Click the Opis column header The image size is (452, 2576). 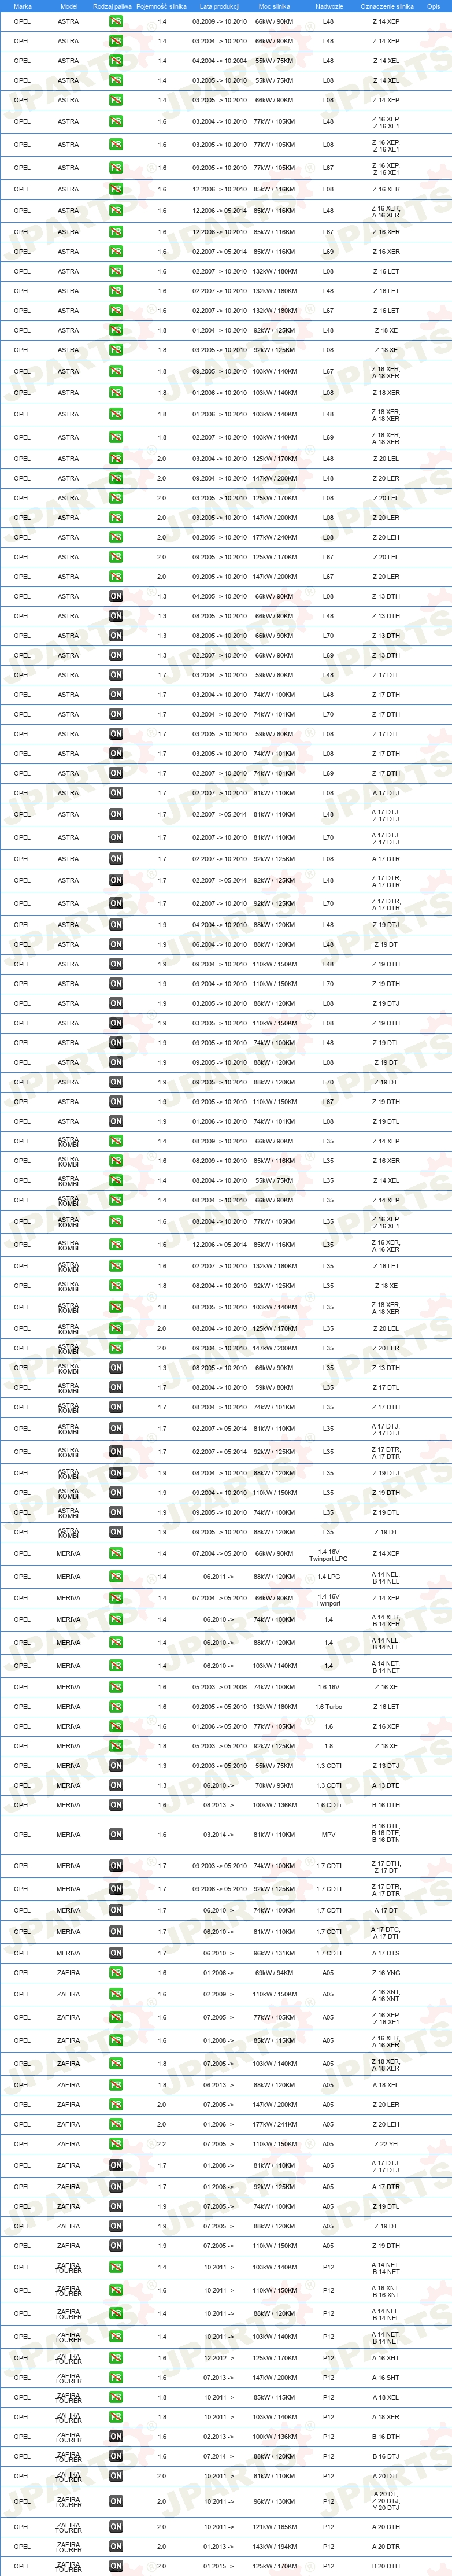tap(433, 6)
